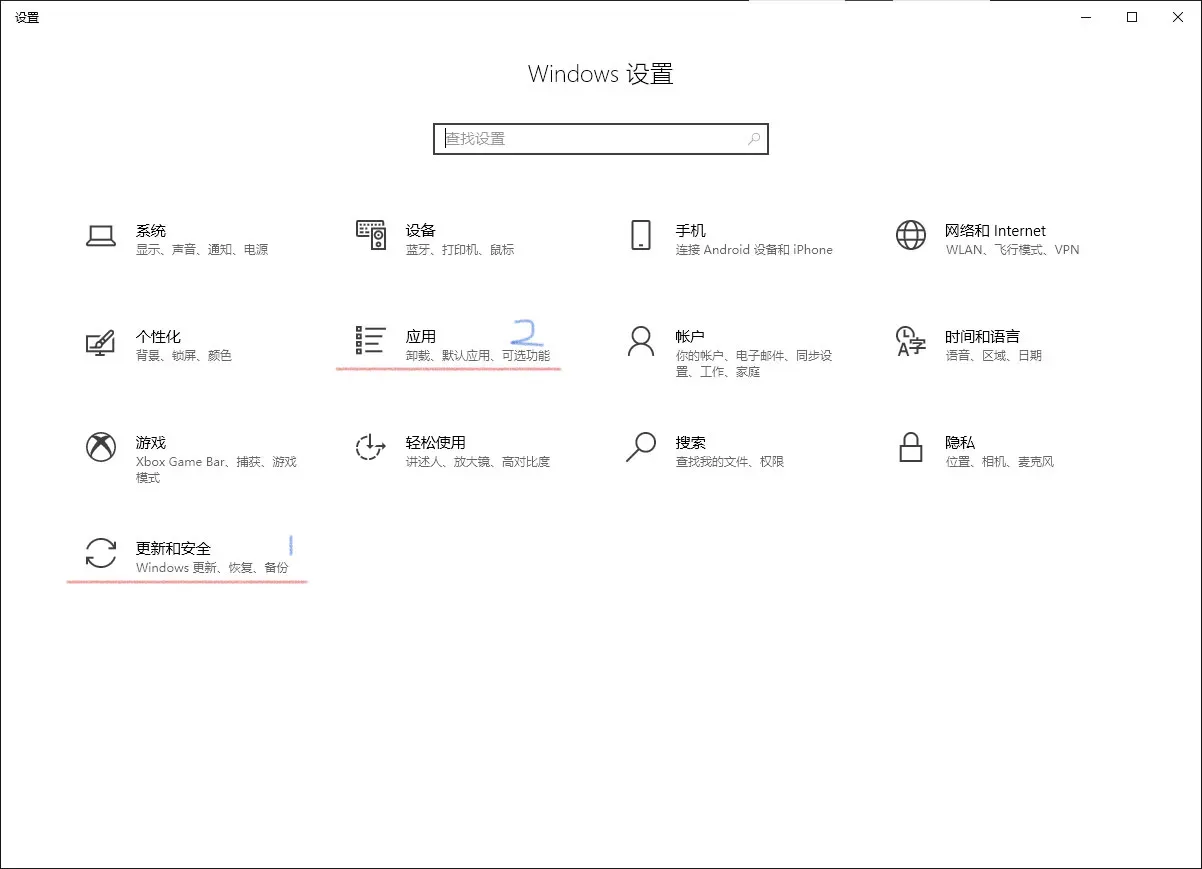This screenshot has width=1202, height=869.
Task: Click the text "WLAN、飞行模式、VPN"
Action: tap(1013, 250)
